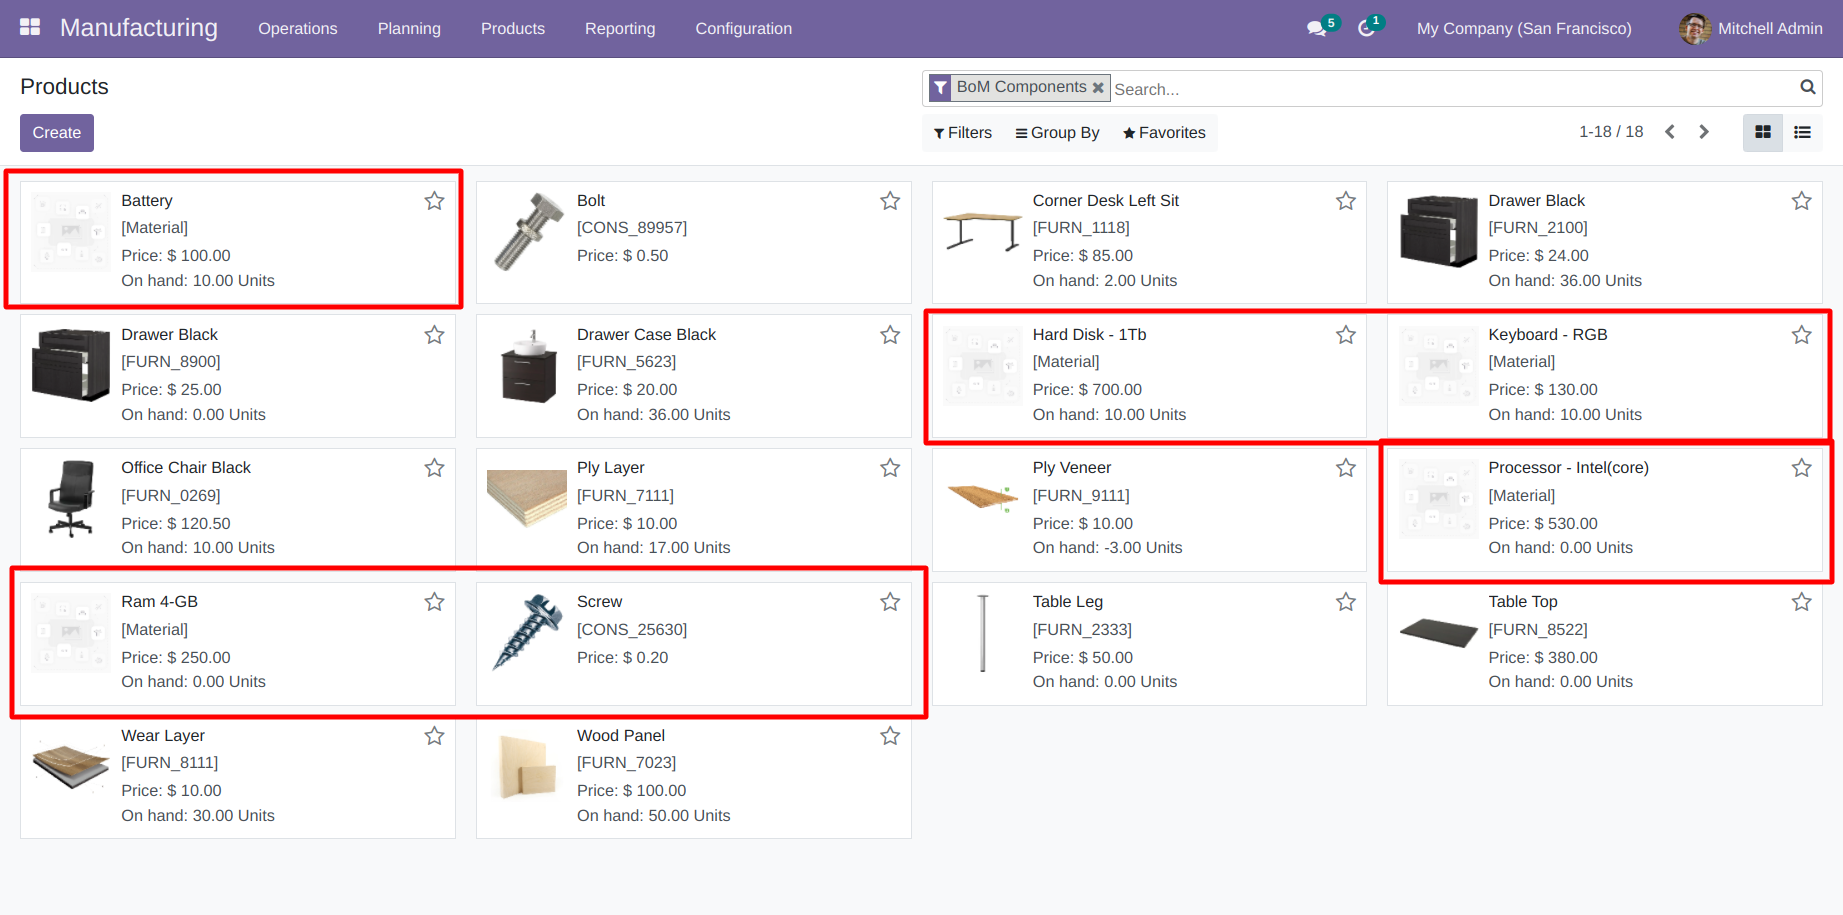The image size is (1843, 915).
Task: Click the search magnifier icon
Action: tap(1808, 87)
